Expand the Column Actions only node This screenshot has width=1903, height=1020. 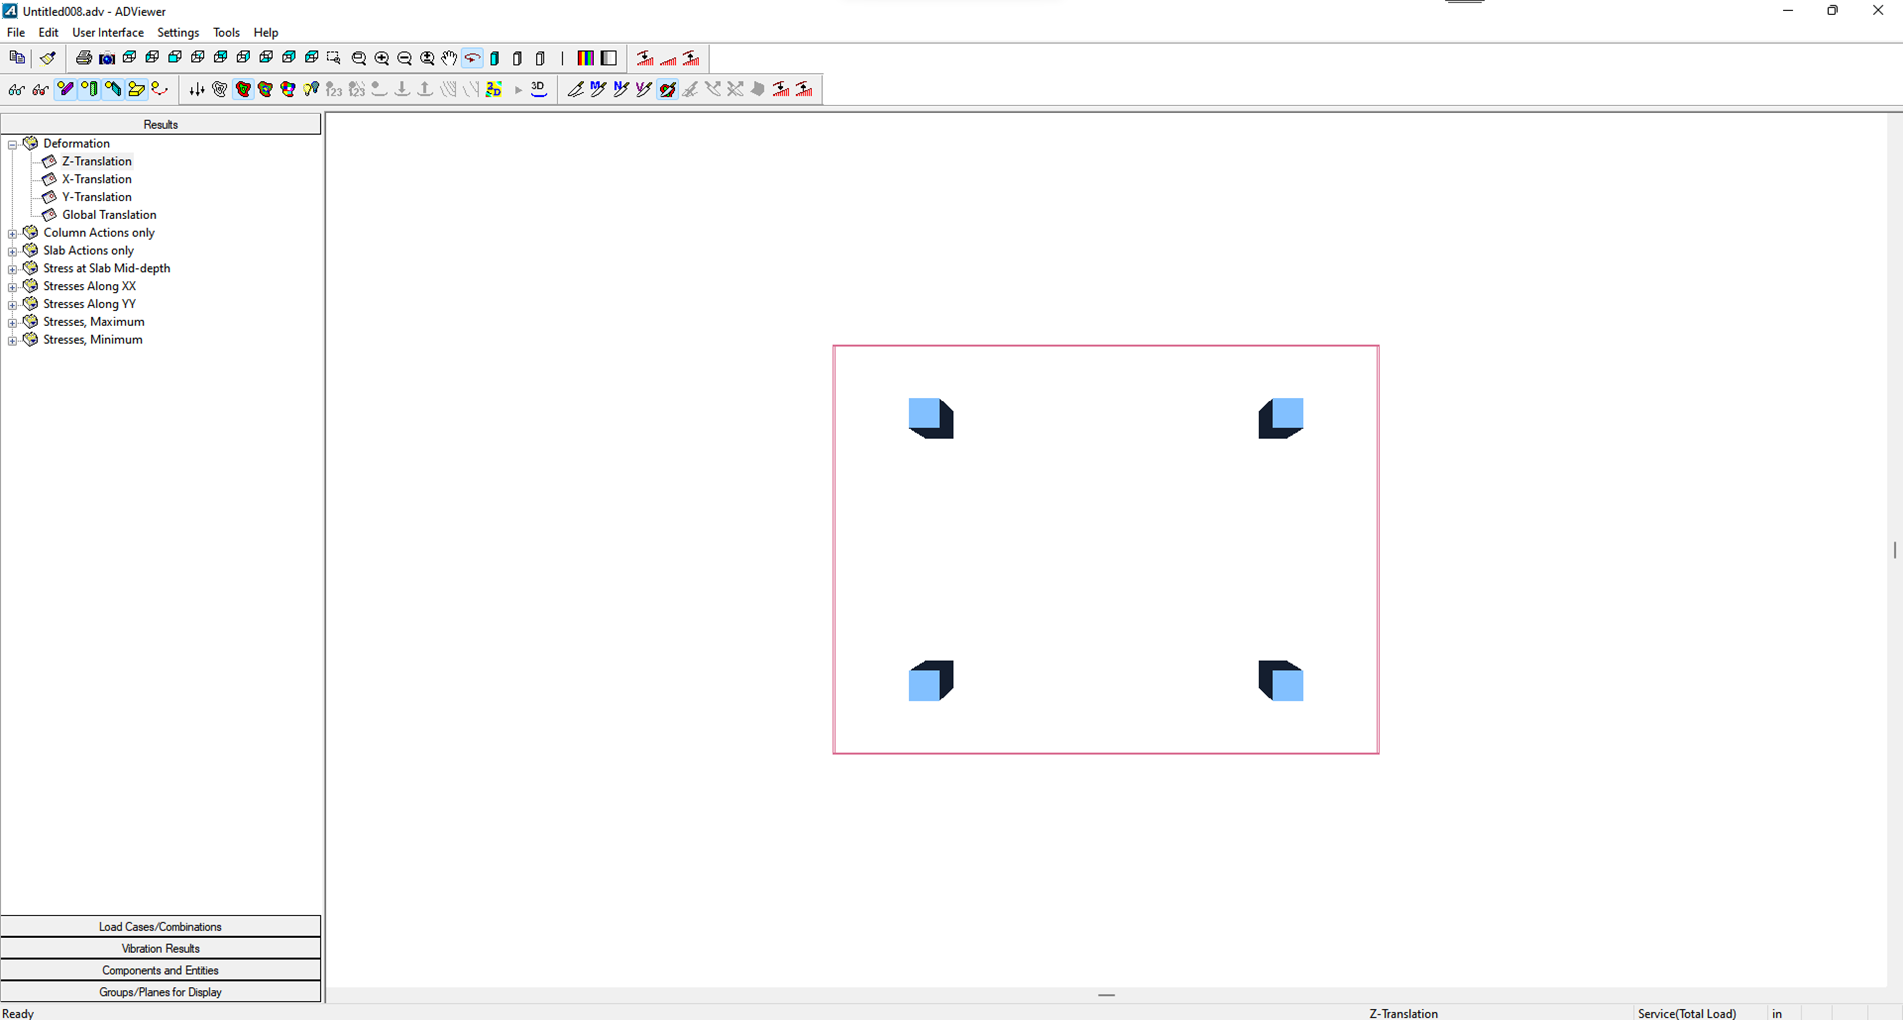coord(13,233)
